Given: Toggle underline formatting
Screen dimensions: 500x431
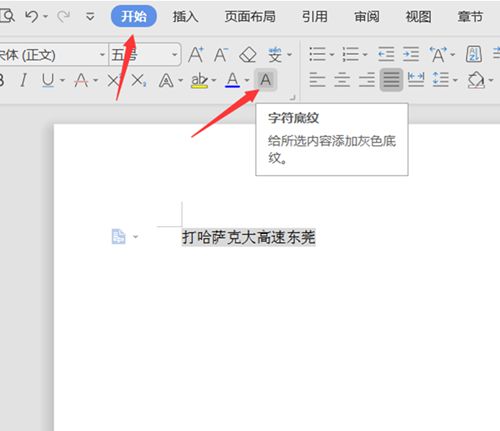Looking at the screenshot, I should (48, 80).
